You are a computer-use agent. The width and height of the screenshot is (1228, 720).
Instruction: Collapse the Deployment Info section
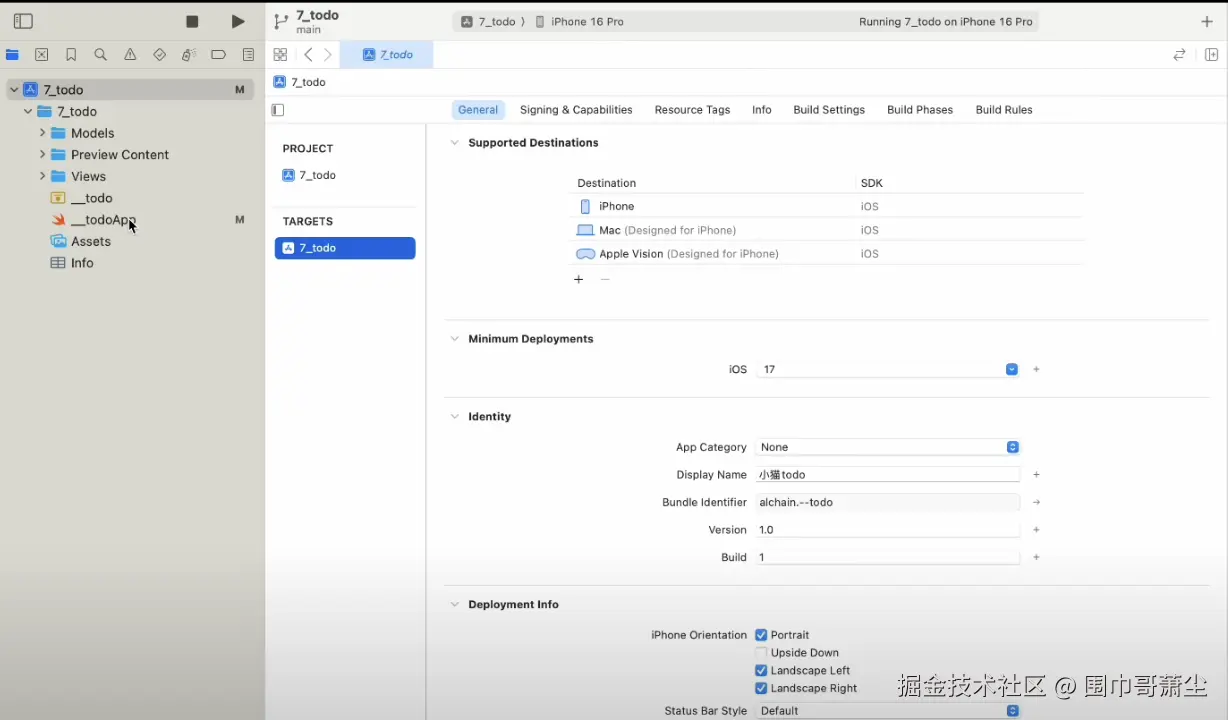pos(454,605)
